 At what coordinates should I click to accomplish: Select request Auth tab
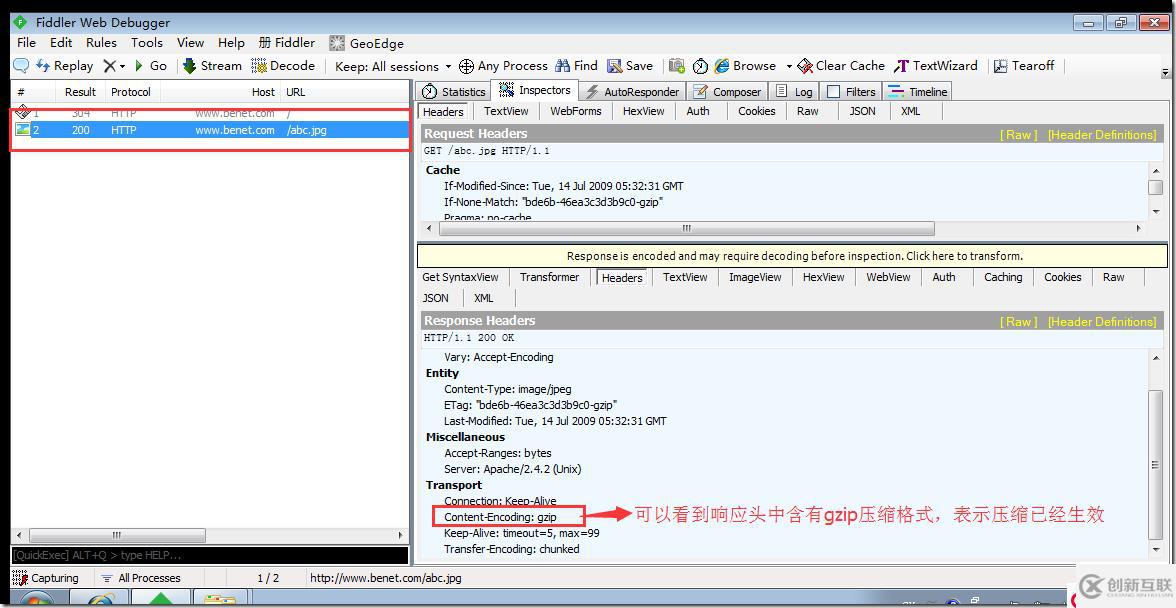698,111
